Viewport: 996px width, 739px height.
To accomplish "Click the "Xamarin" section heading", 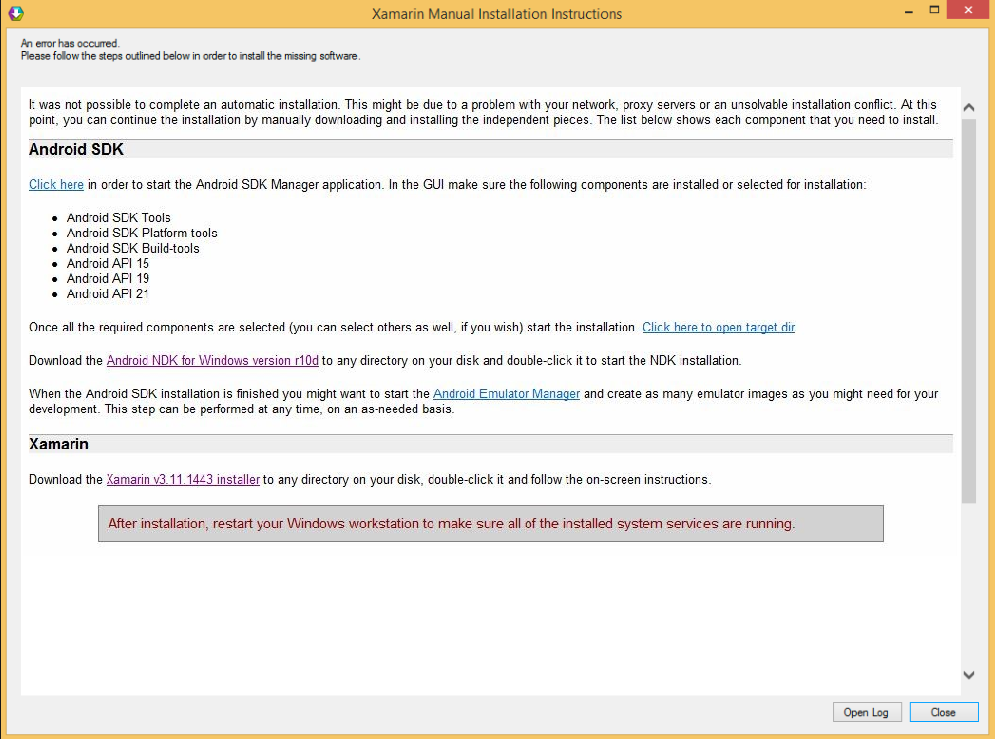I will pyautogui.click(x=59, y=444).
